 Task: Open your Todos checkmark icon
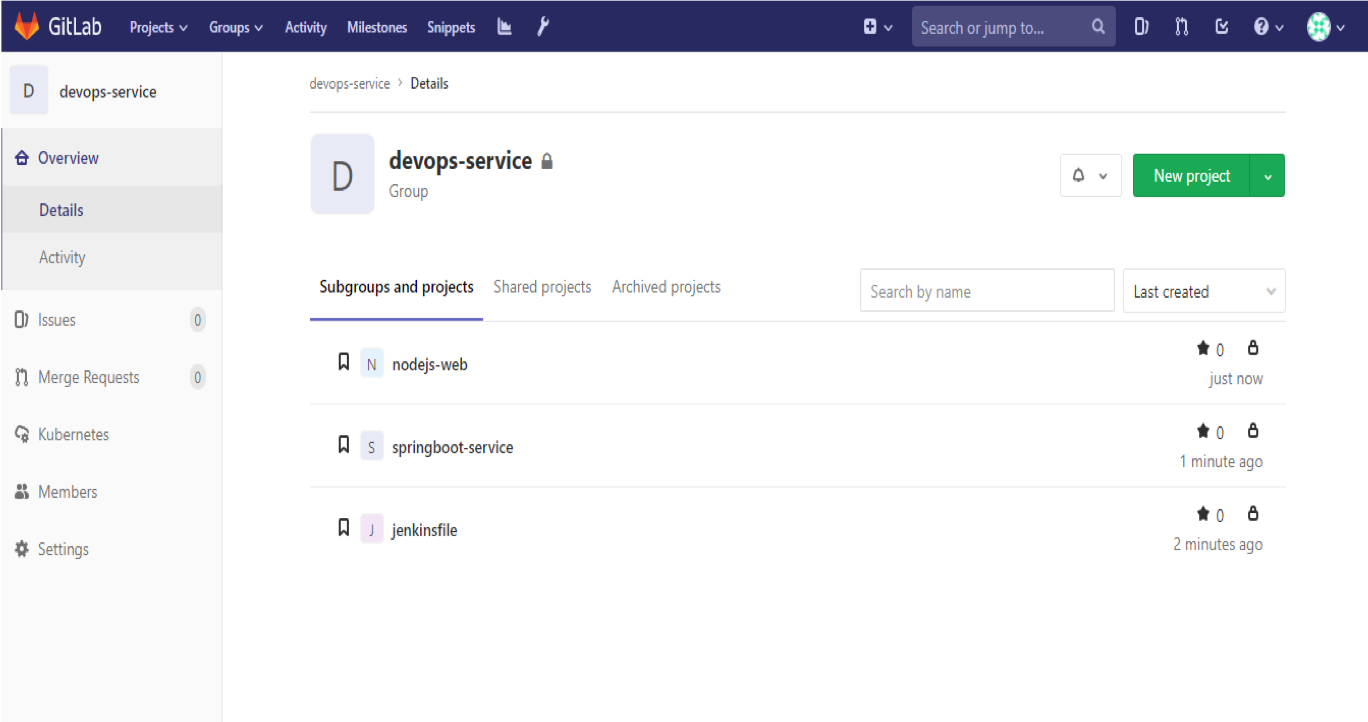1221,26
